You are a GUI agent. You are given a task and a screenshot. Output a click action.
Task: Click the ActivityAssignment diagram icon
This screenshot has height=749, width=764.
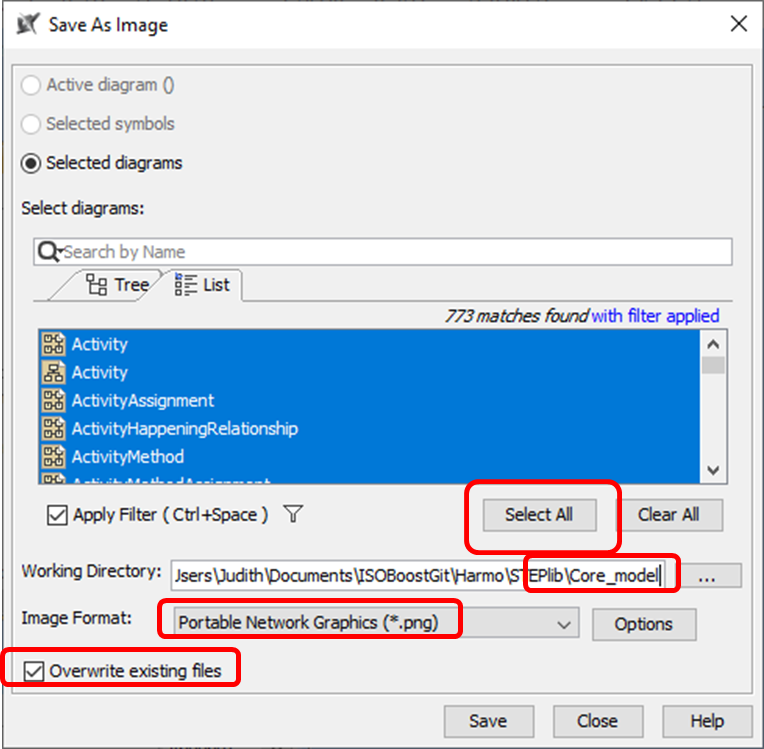coord(53,401)
